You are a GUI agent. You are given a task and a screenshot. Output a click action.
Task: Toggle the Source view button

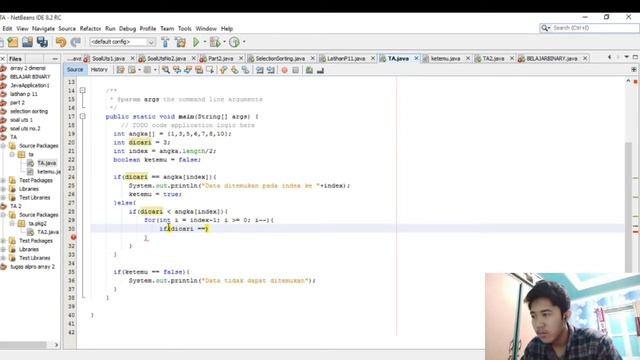pyautogui.click(x=75, y=70)
